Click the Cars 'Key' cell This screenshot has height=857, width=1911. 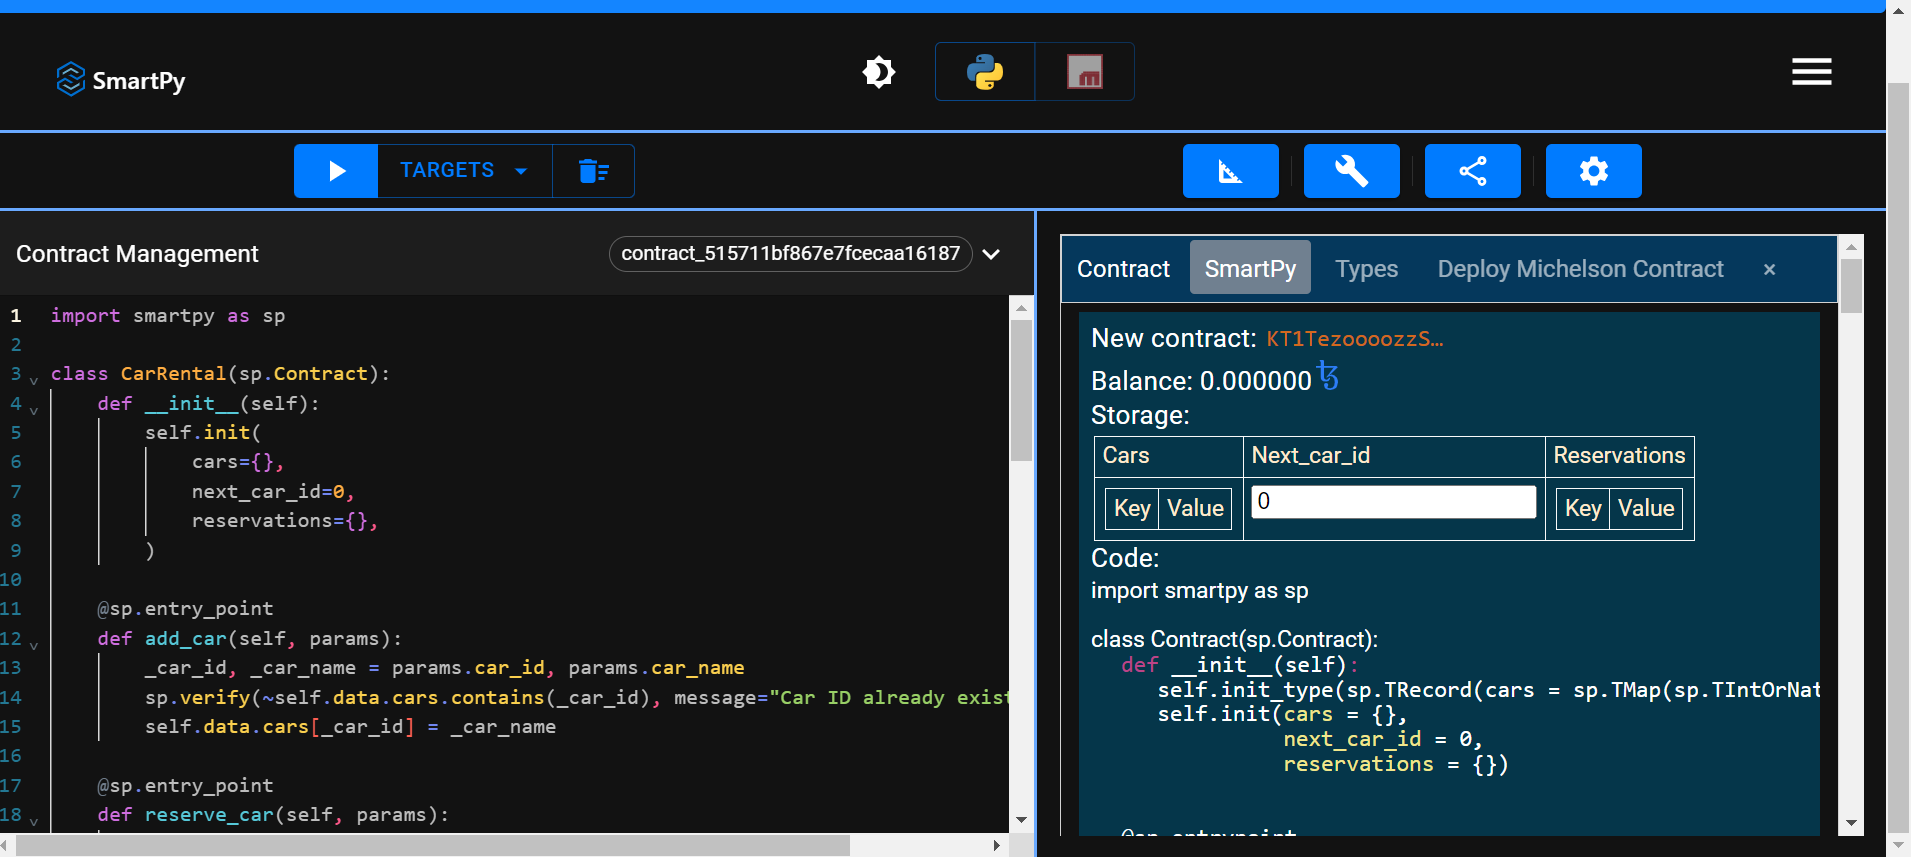pos(1132,508)
